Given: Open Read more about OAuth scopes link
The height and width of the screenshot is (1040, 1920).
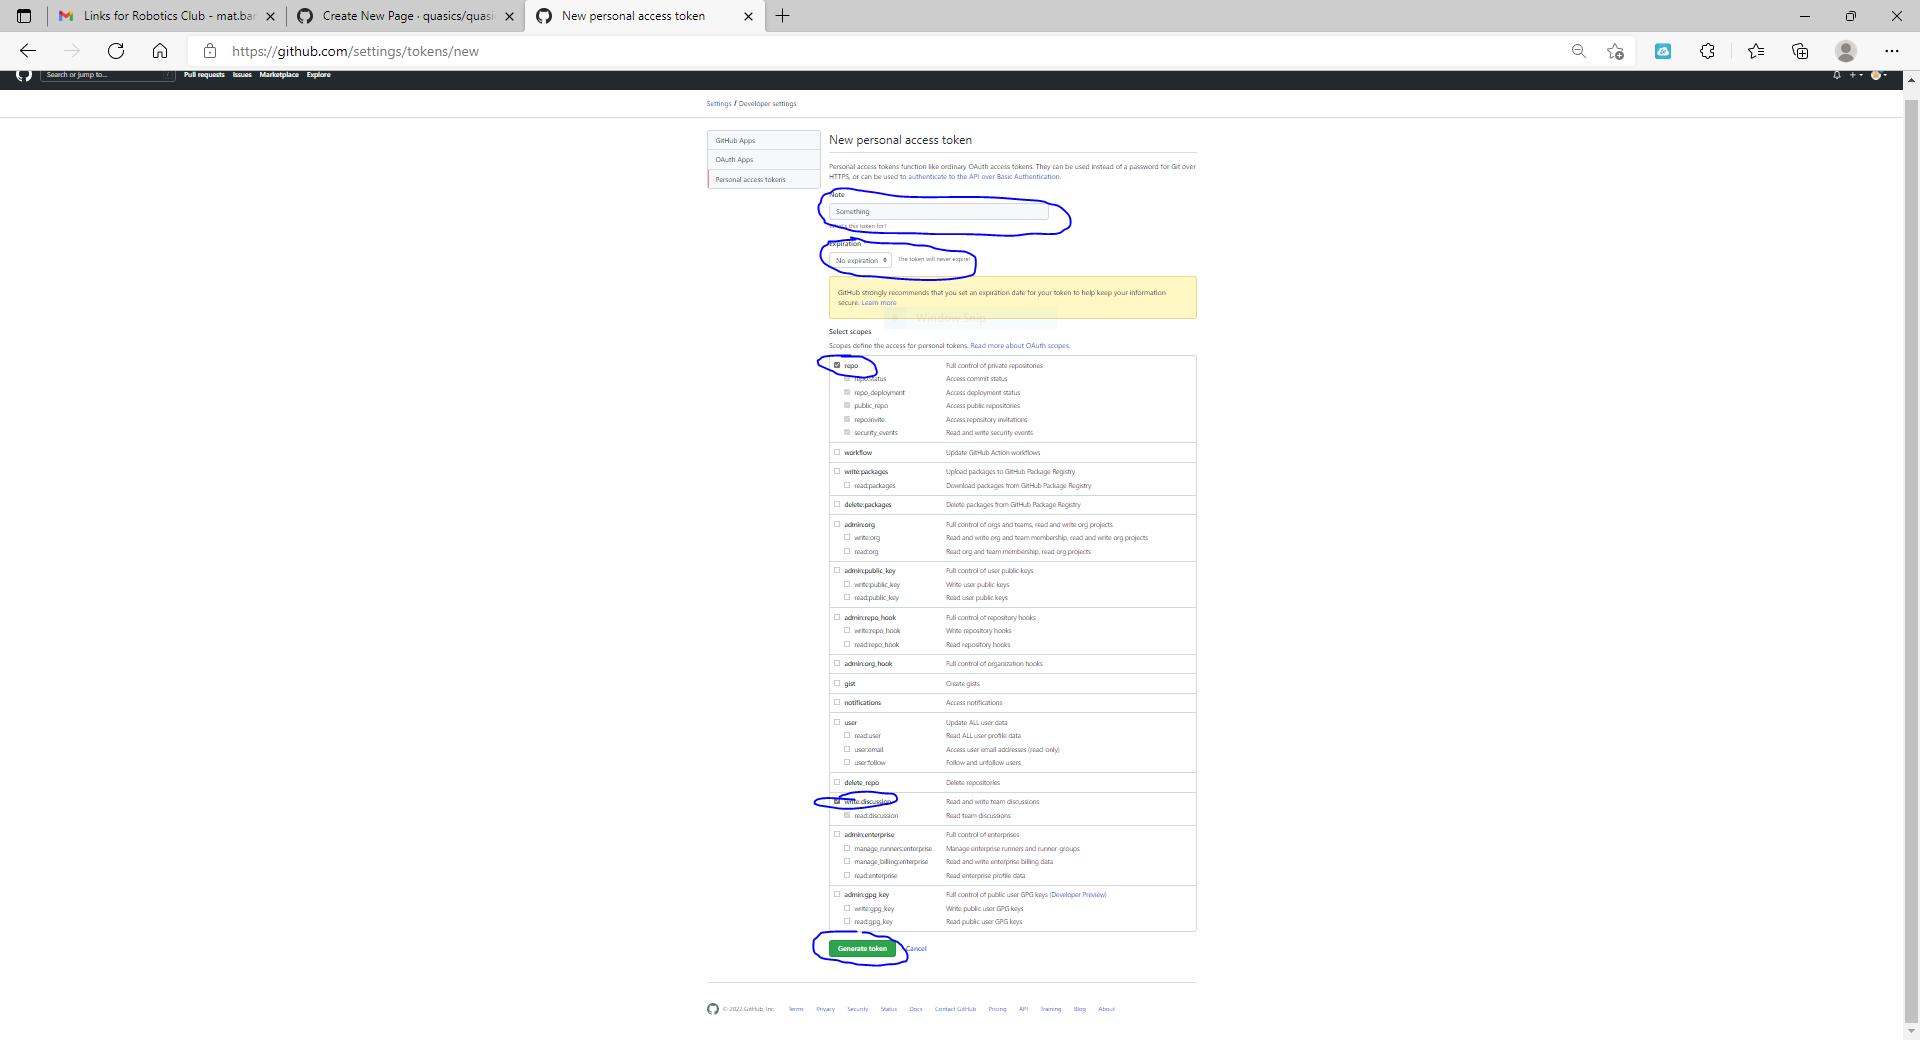Looking at the screenshot, I should pyautogui.click(x=1020, y=346).
